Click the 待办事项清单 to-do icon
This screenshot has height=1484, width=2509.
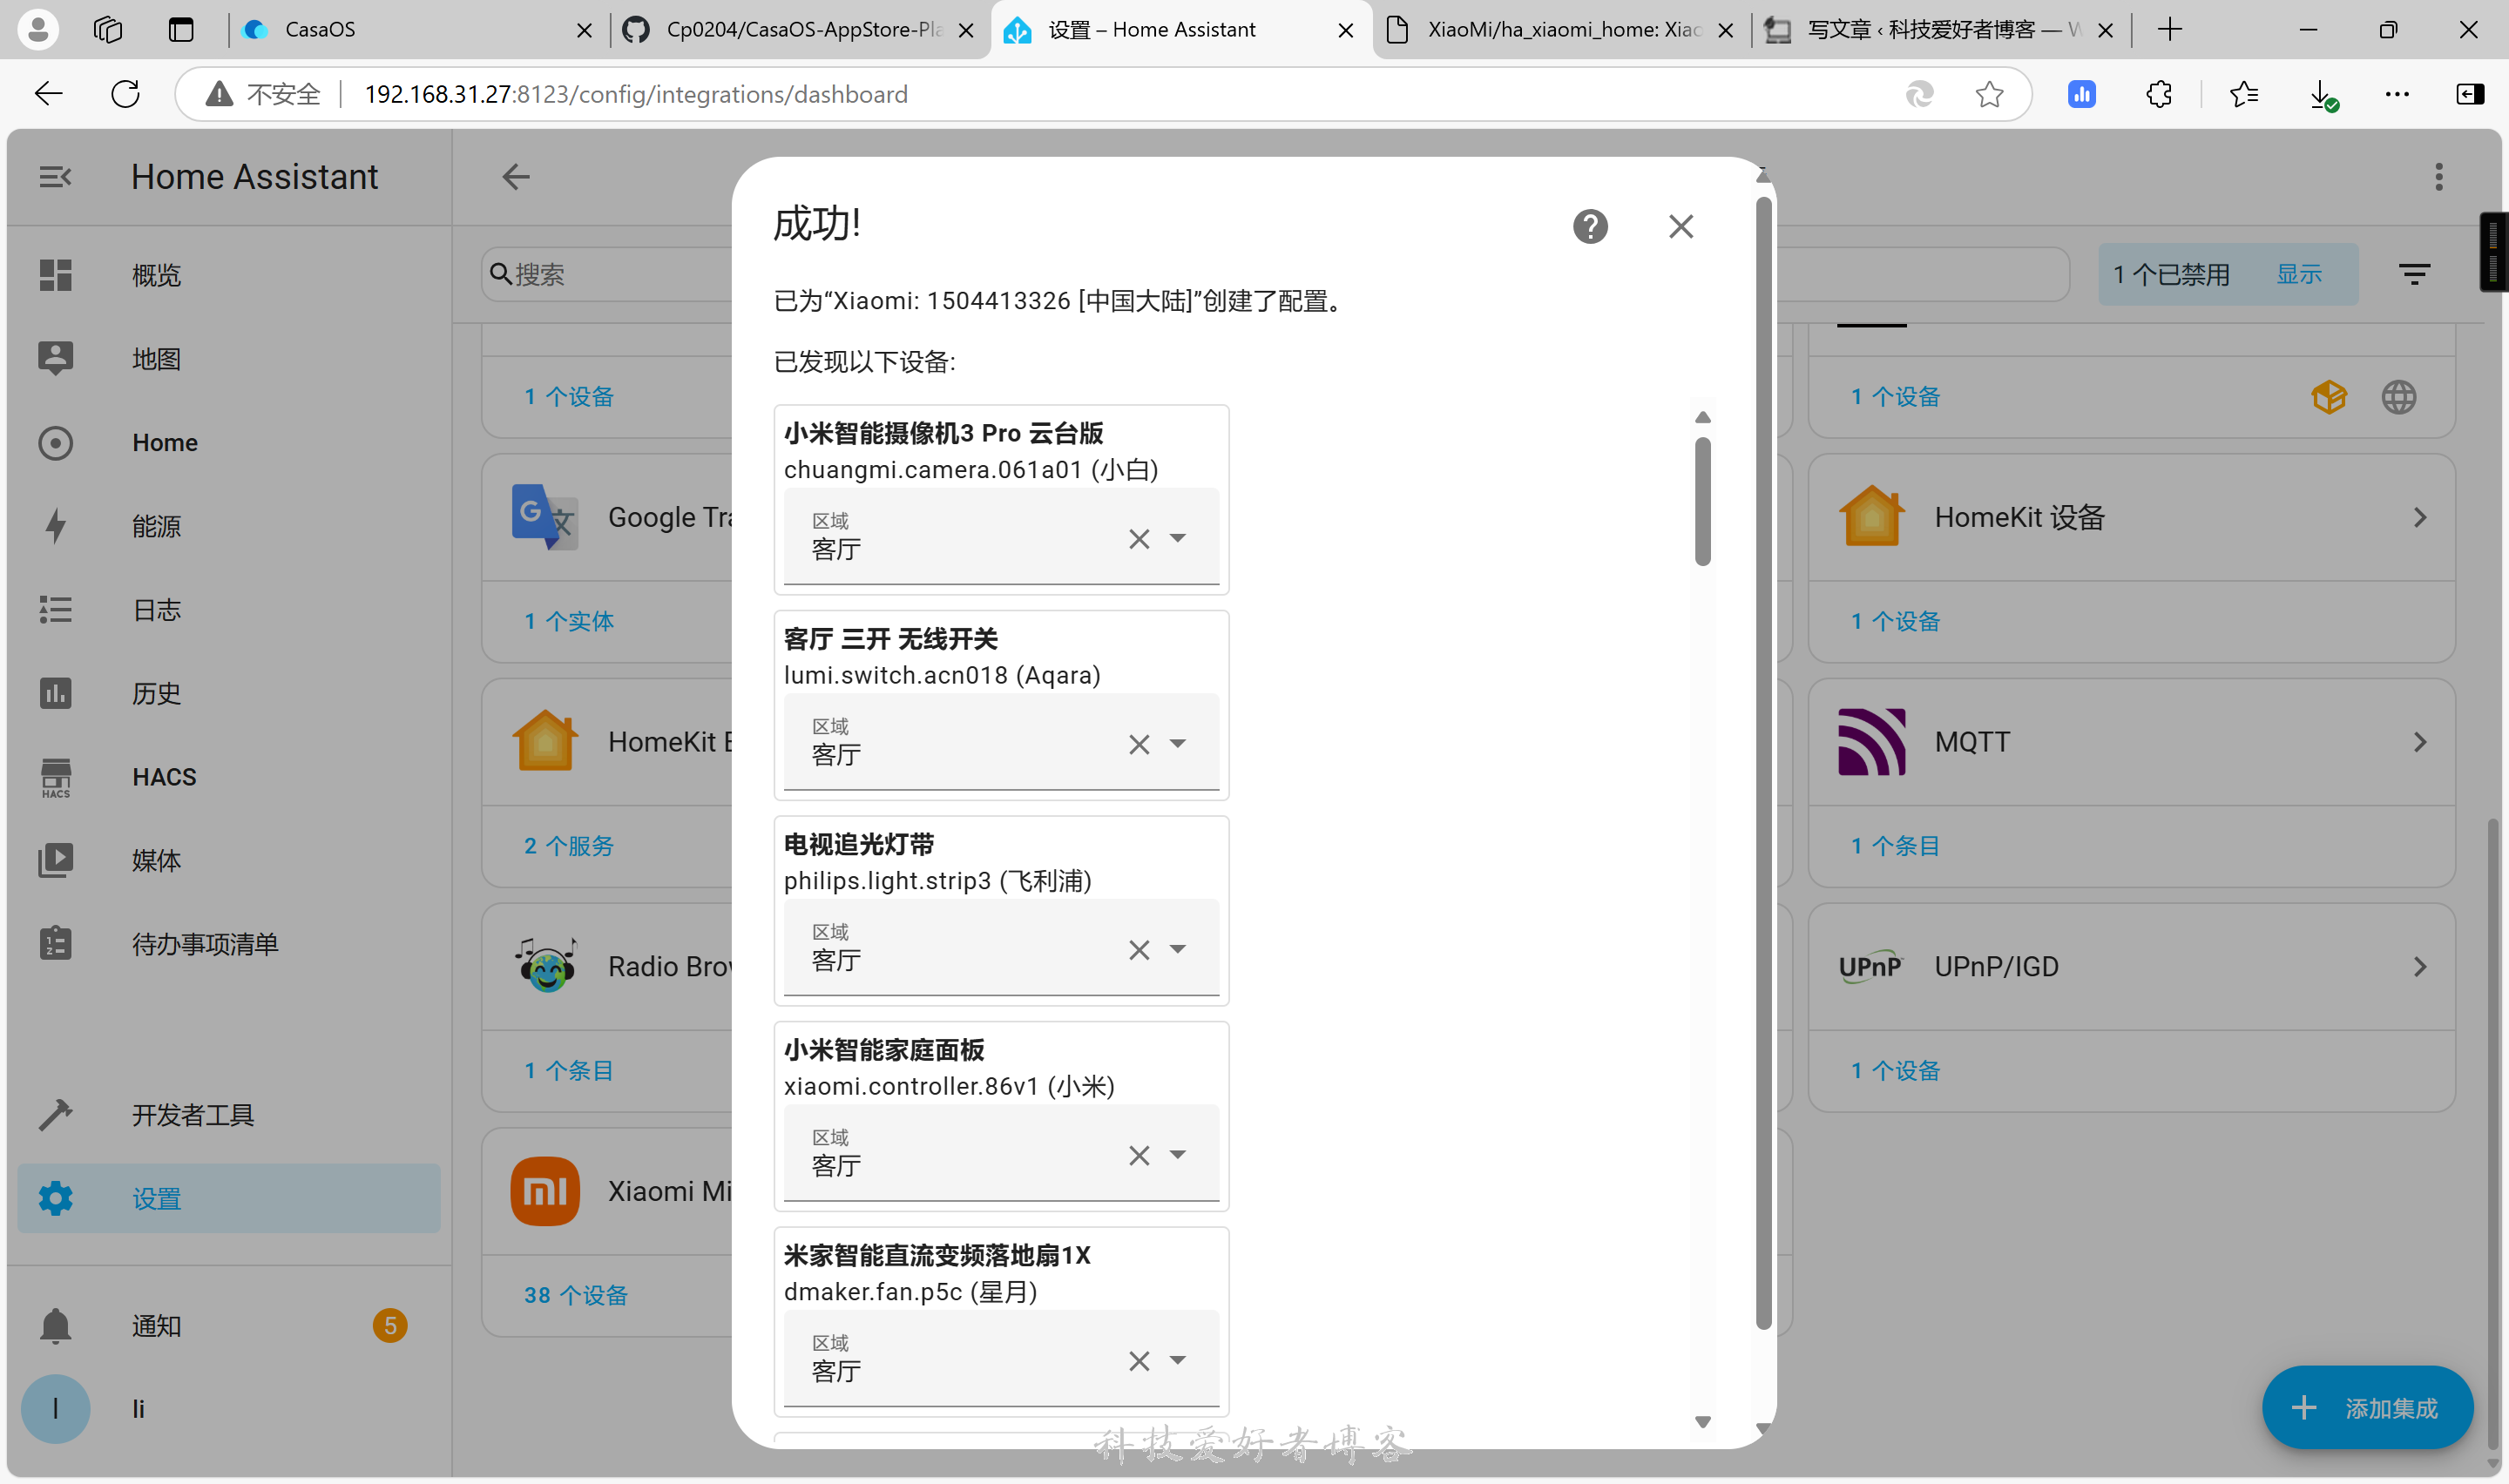point(56,943)
